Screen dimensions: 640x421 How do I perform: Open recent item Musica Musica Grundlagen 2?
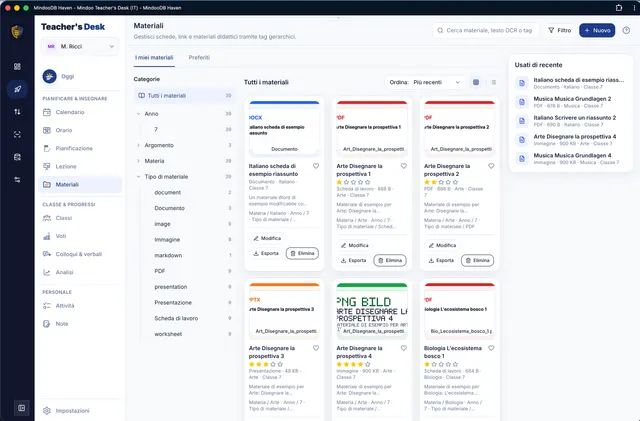pos(572,102)
